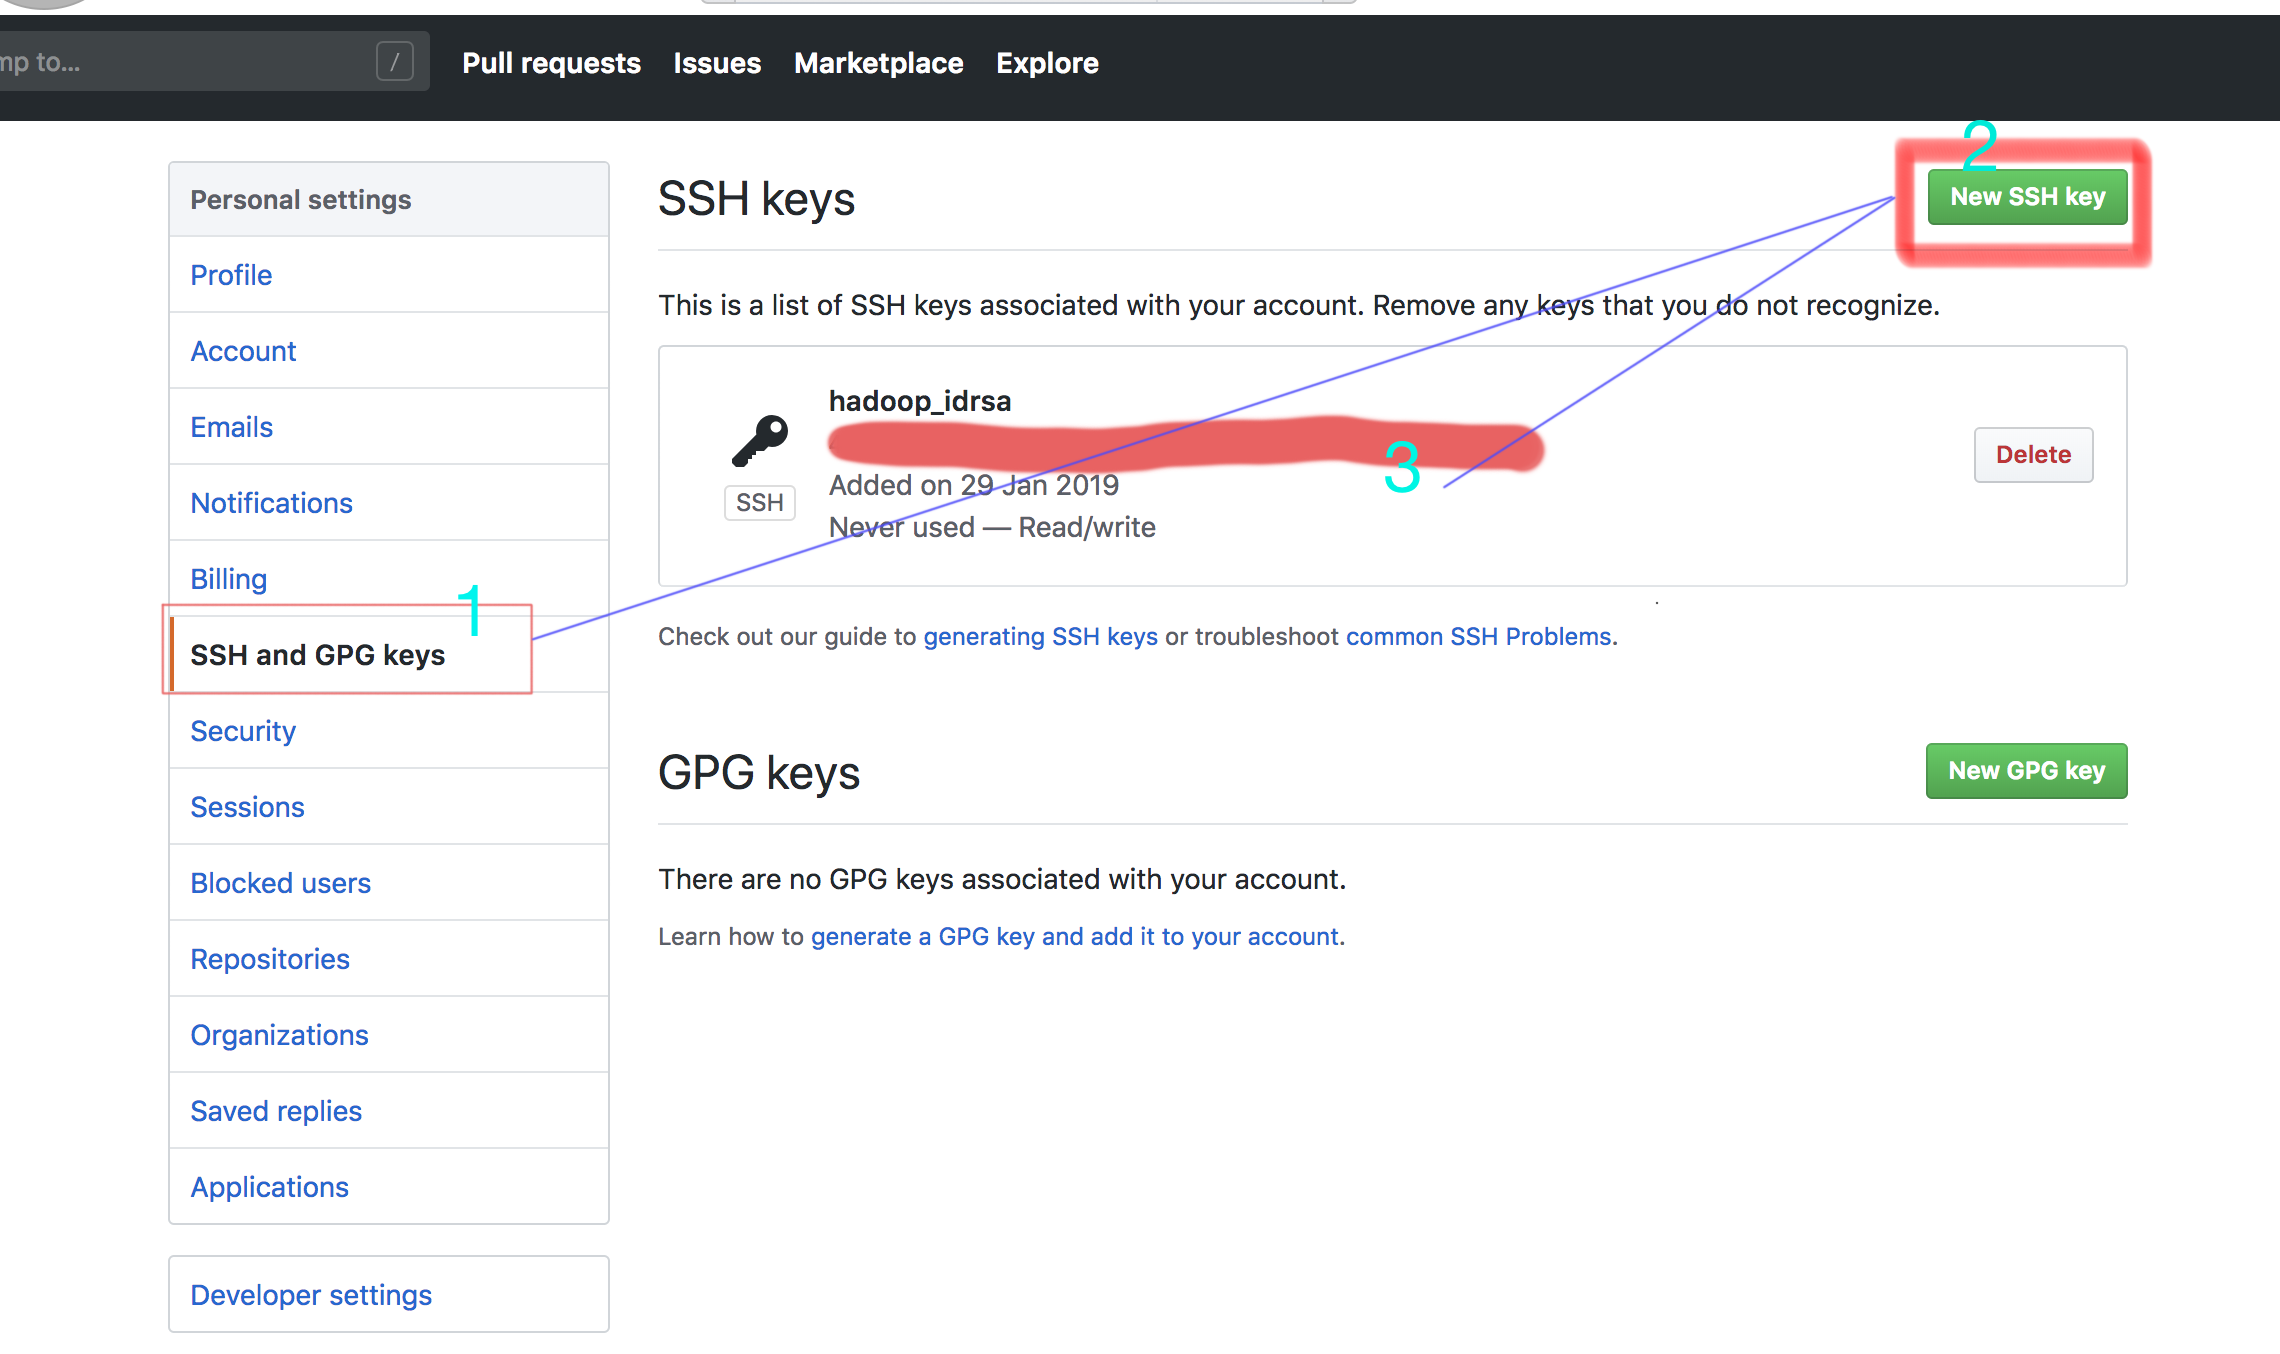The width and height of the screenshot is (2280, 1354).
Task: Click the Personal settings sidebar header
Action: (x=389, y=200)
